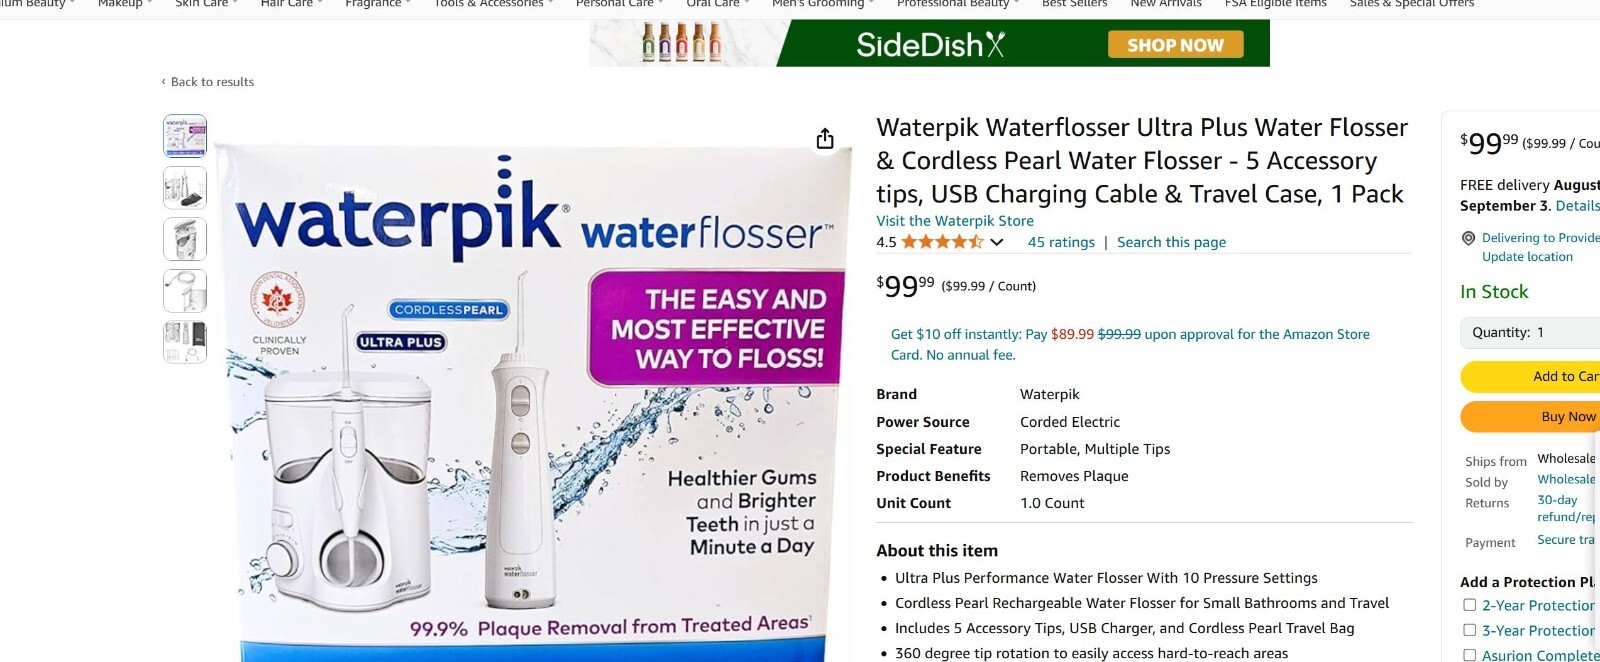Click the Add to Cart button
The height and width of the screenshot is (662, 1600).
[1530, 377]
